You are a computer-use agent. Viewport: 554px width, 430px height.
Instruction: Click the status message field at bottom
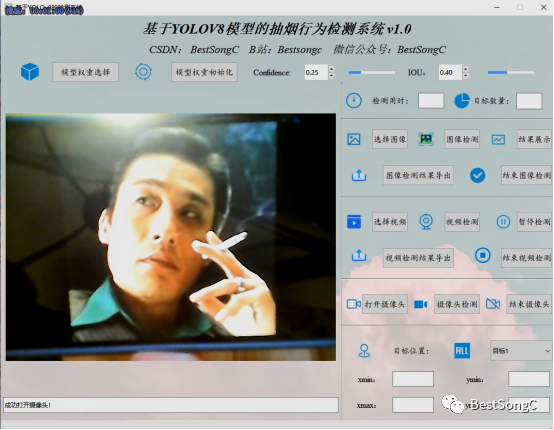point(171,405)
